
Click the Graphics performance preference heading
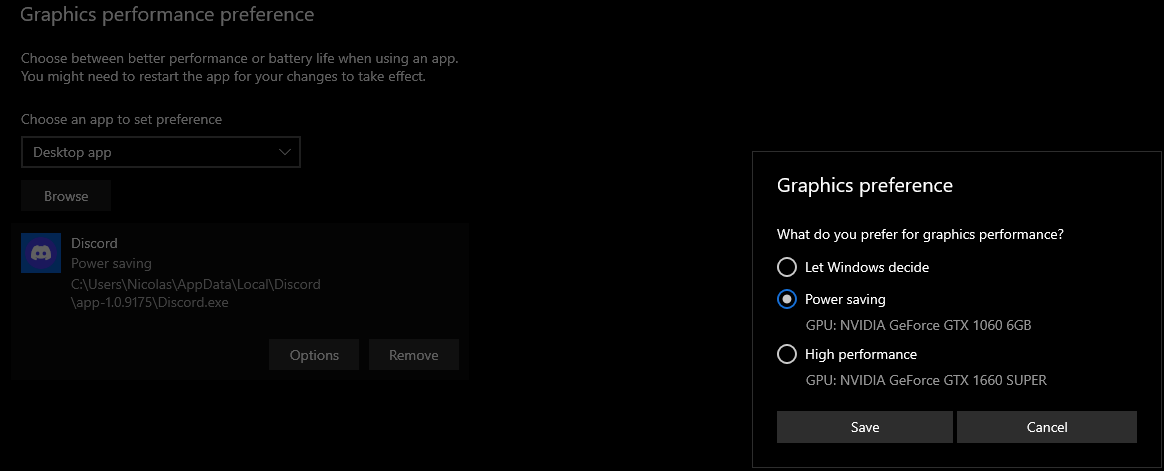pyautogui.click(x=167, y=14)
